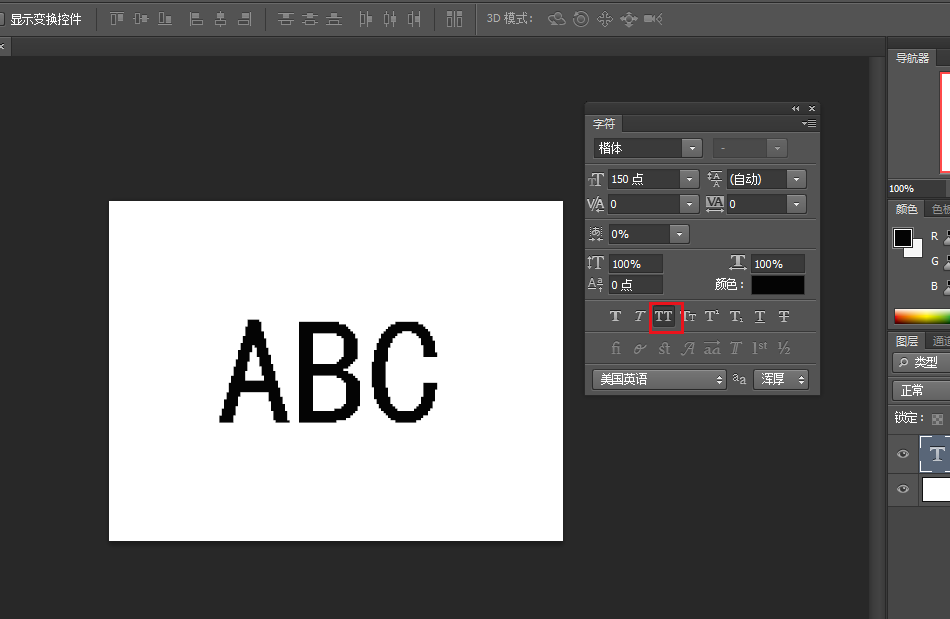Image resolution: width=950 pixels, height=619 pixels.
Task: Collapse the Character panel with double arrows
Action: point(796,108)
